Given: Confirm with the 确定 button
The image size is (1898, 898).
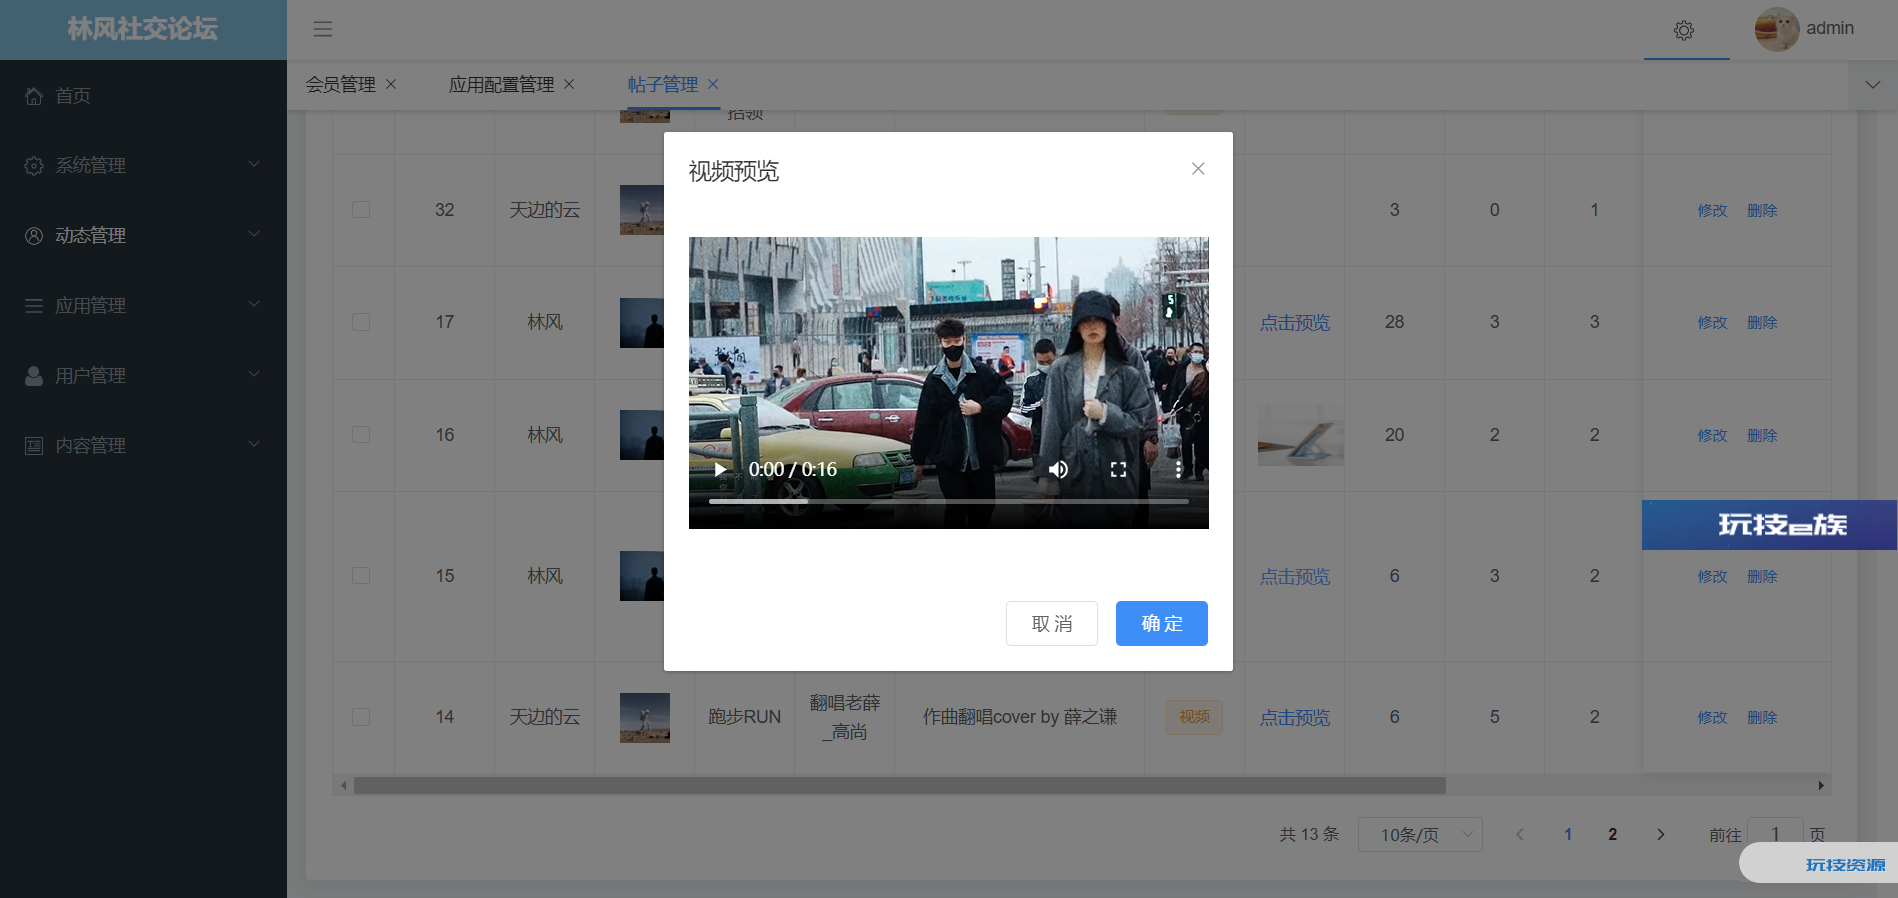Looking at the screenshot, I should point(1162,623).
